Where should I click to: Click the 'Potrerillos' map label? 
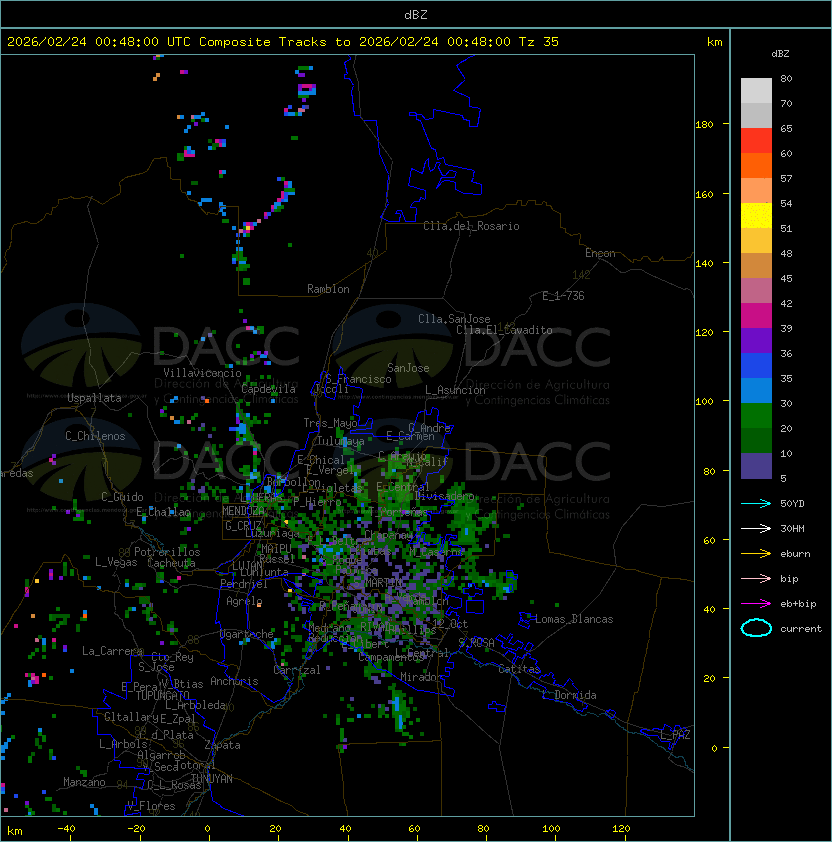[167, 552]
